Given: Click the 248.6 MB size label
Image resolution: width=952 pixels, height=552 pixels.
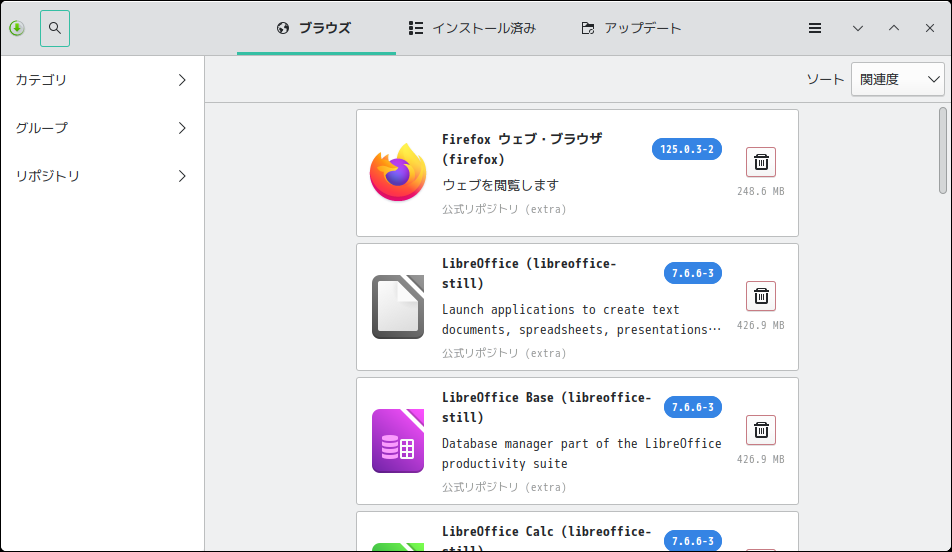Looking at the screenshot, I should pos(761,191).
